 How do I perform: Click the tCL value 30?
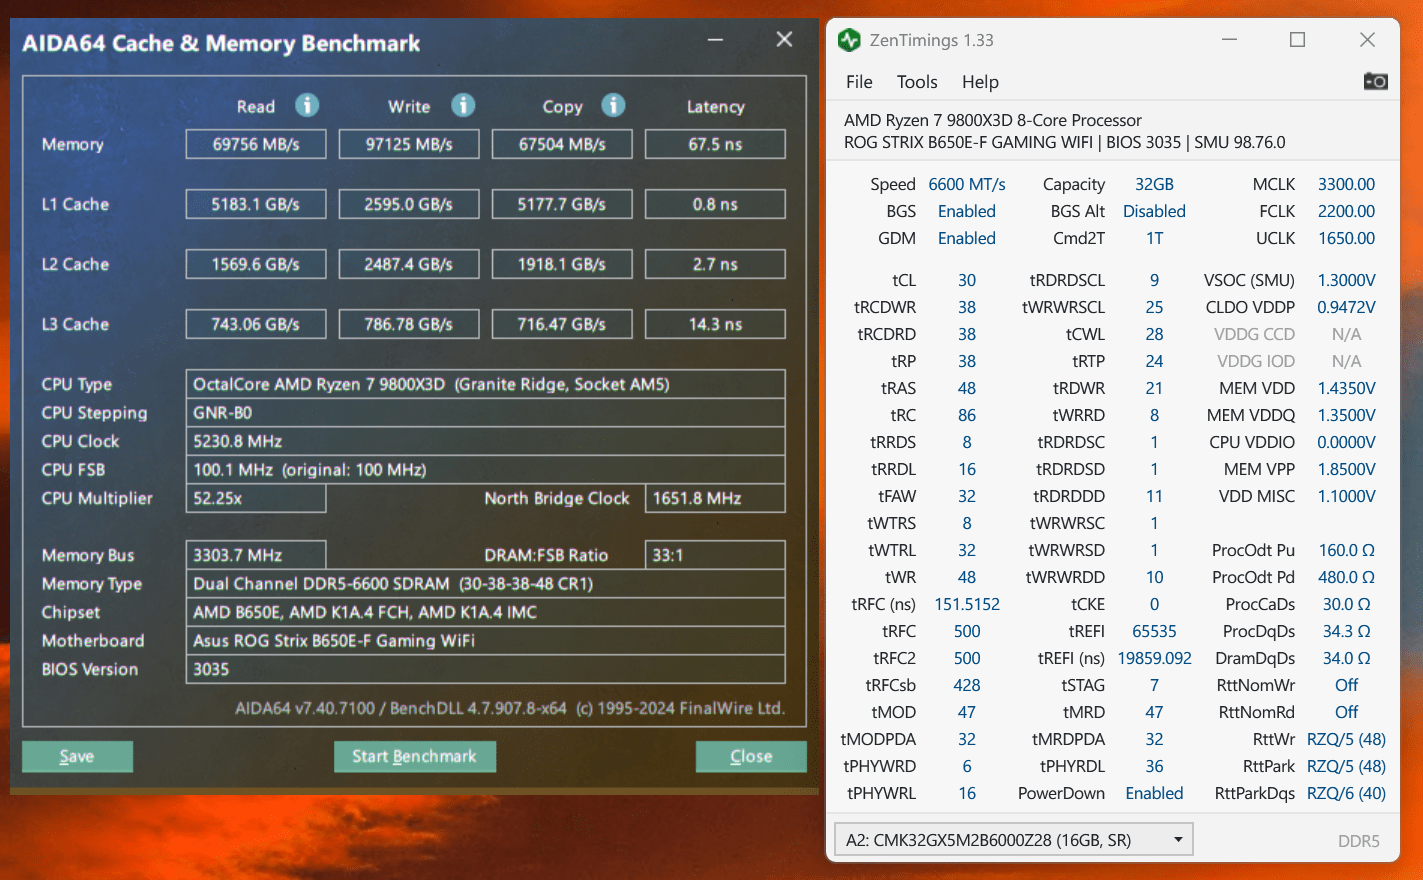967,280
